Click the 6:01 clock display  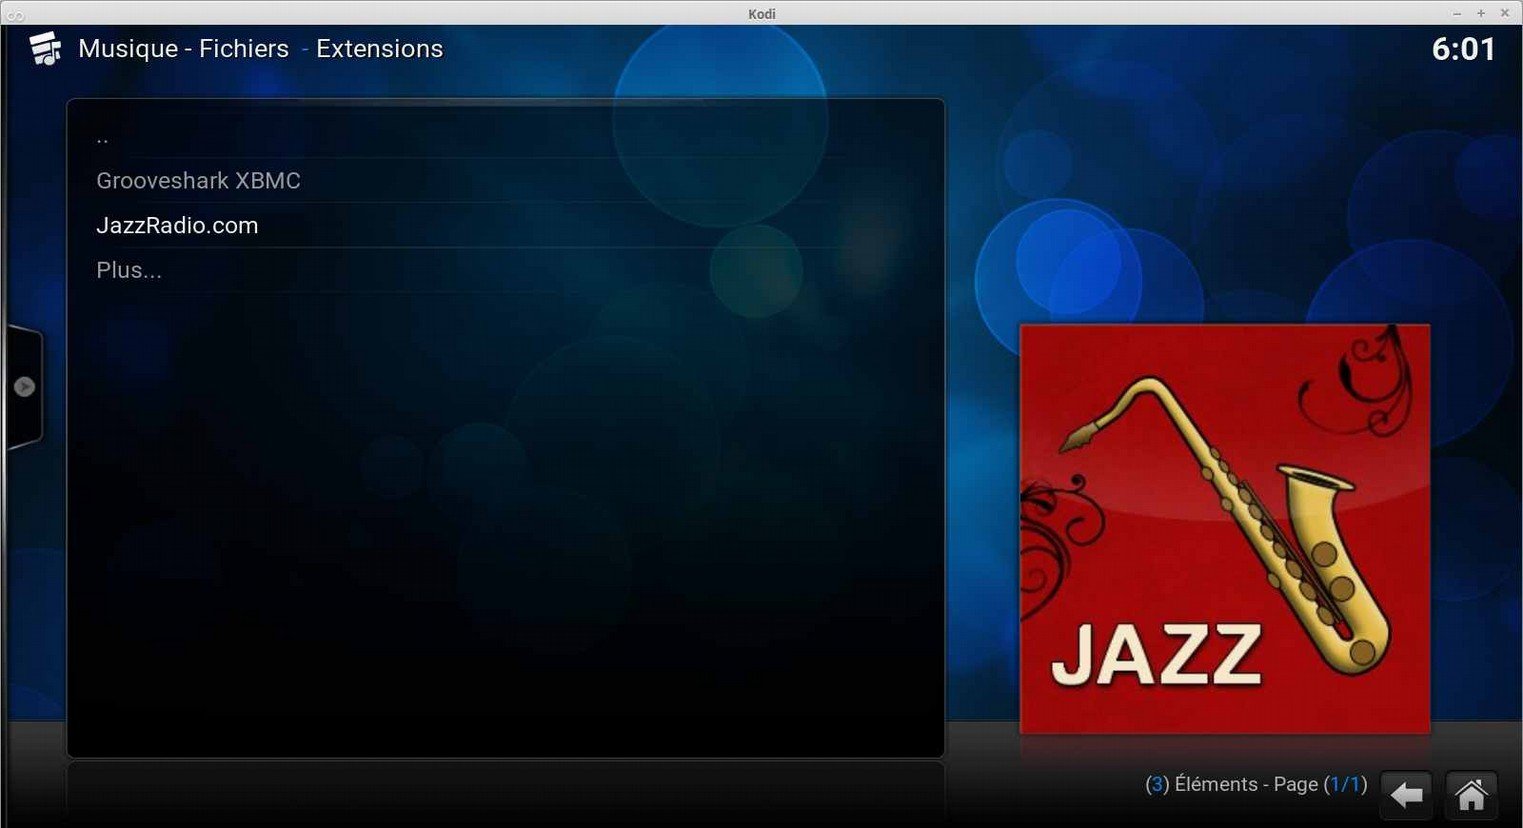pyautogui.click(x=1463, y=49)
